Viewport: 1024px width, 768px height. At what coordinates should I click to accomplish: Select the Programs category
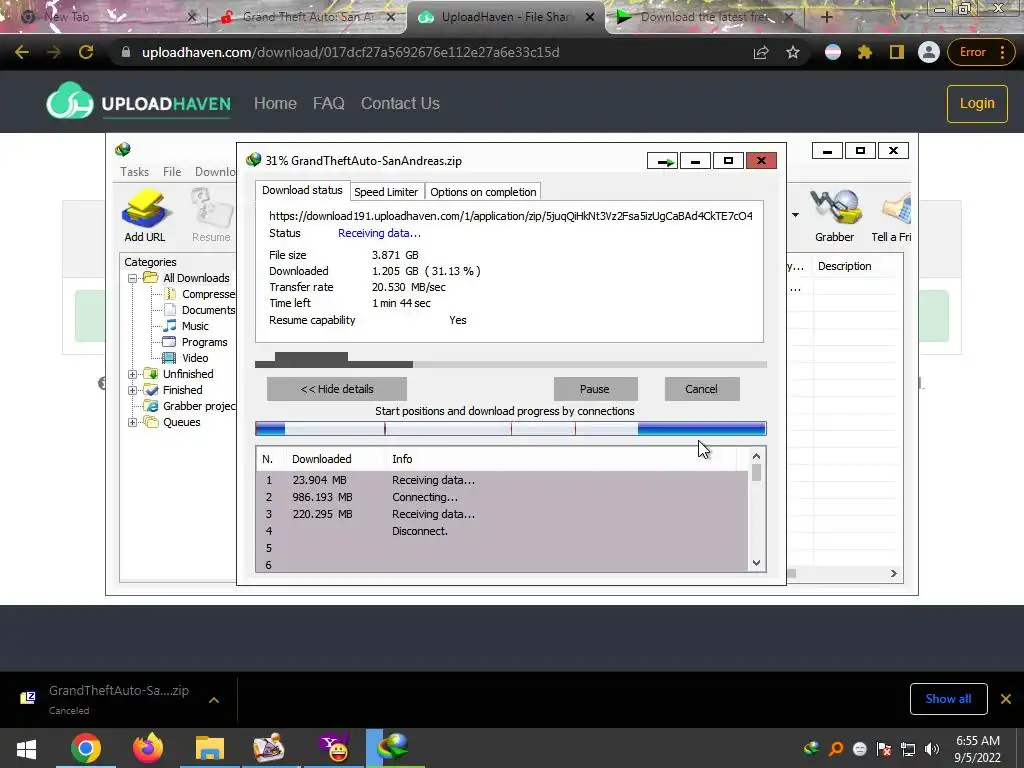(x=195, y=342)
